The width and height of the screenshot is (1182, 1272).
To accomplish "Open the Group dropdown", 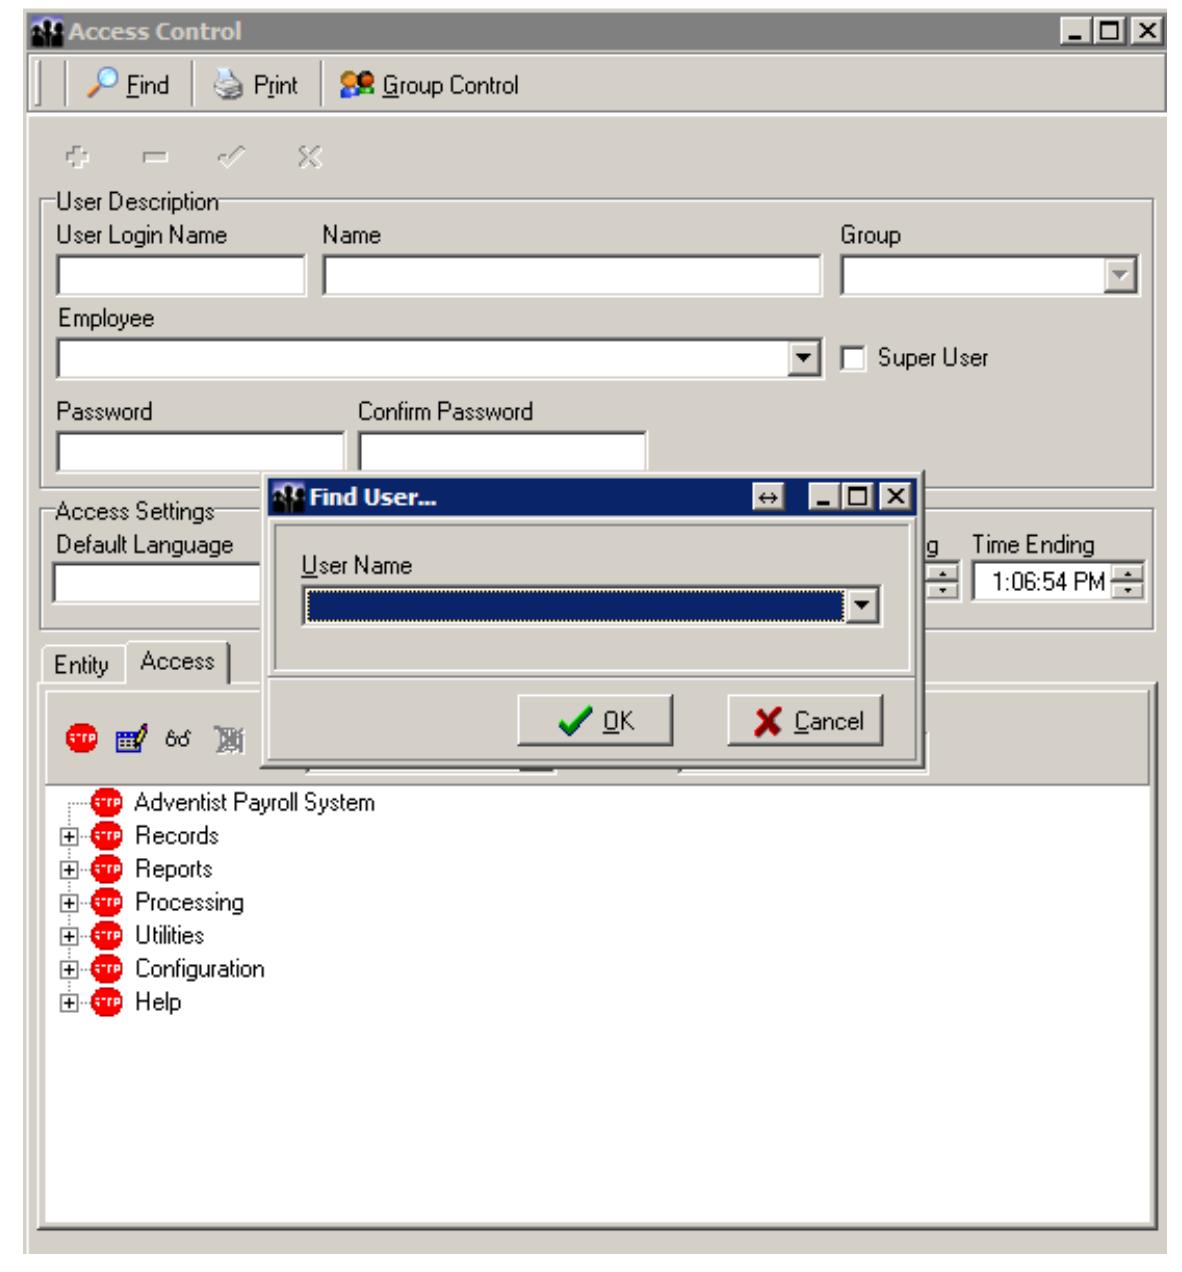I will pyautogui.click(x=1121, y=275).
